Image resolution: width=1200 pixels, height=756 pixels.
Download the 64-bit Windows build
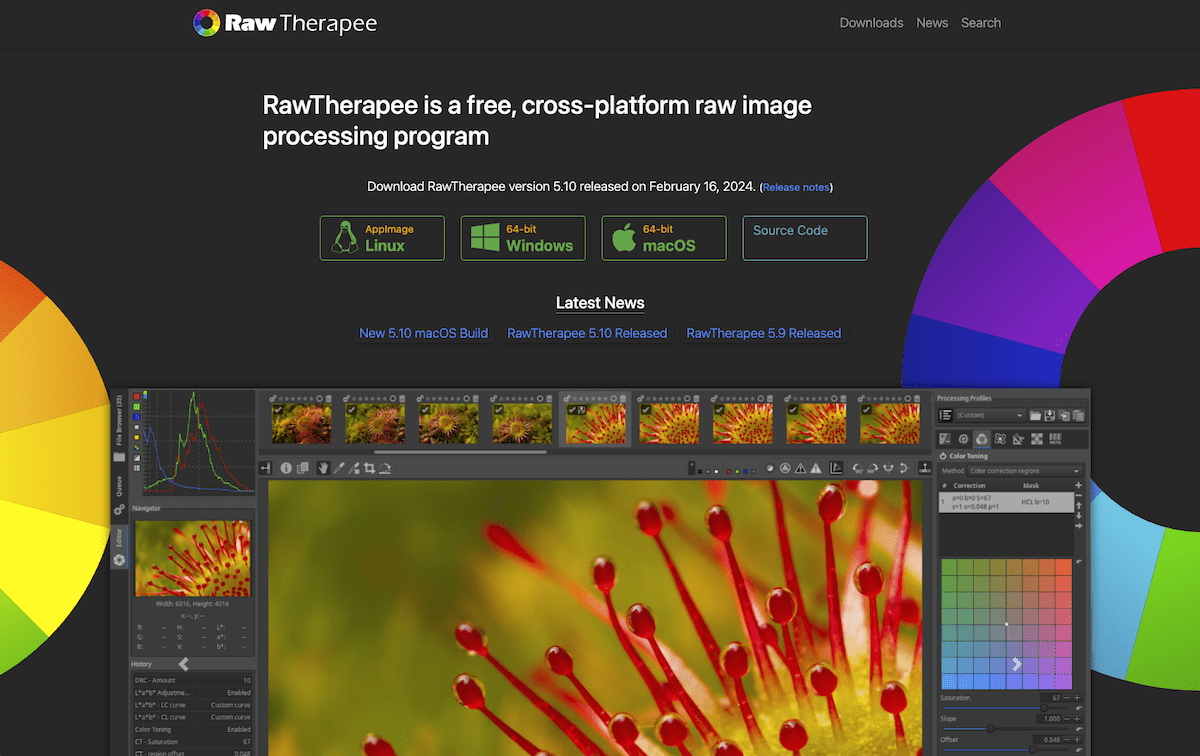(x=523, y=238)
